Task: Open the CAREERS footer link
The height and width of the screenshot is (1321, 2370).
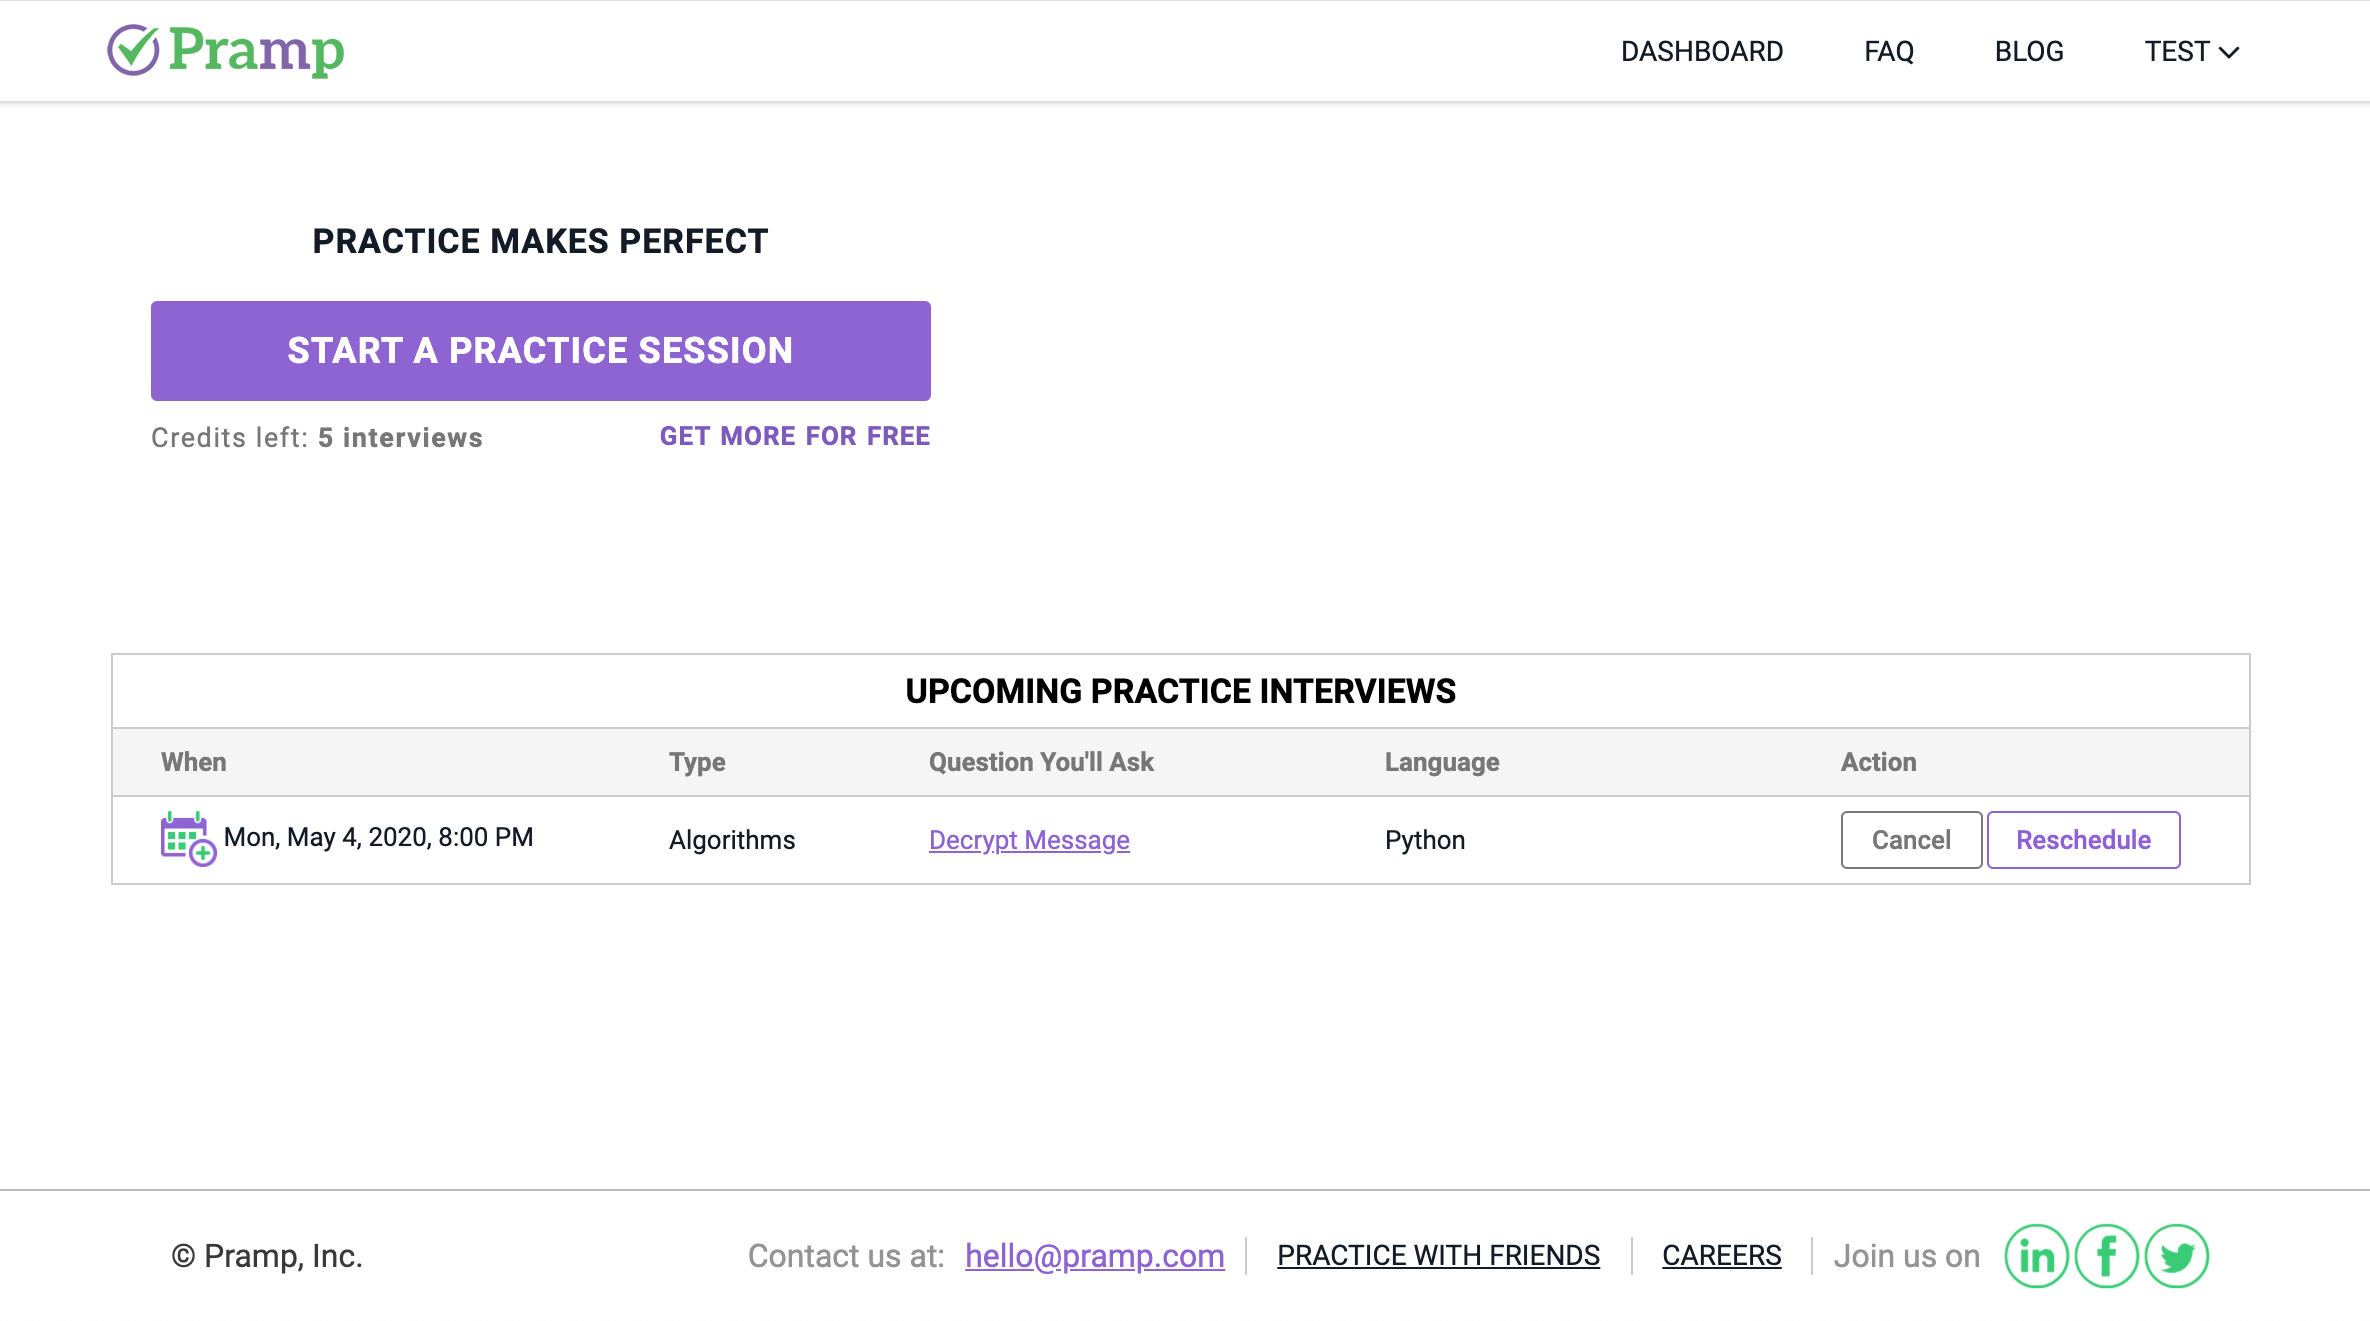Action: pyautogui.click(x=1722, y=1256)
